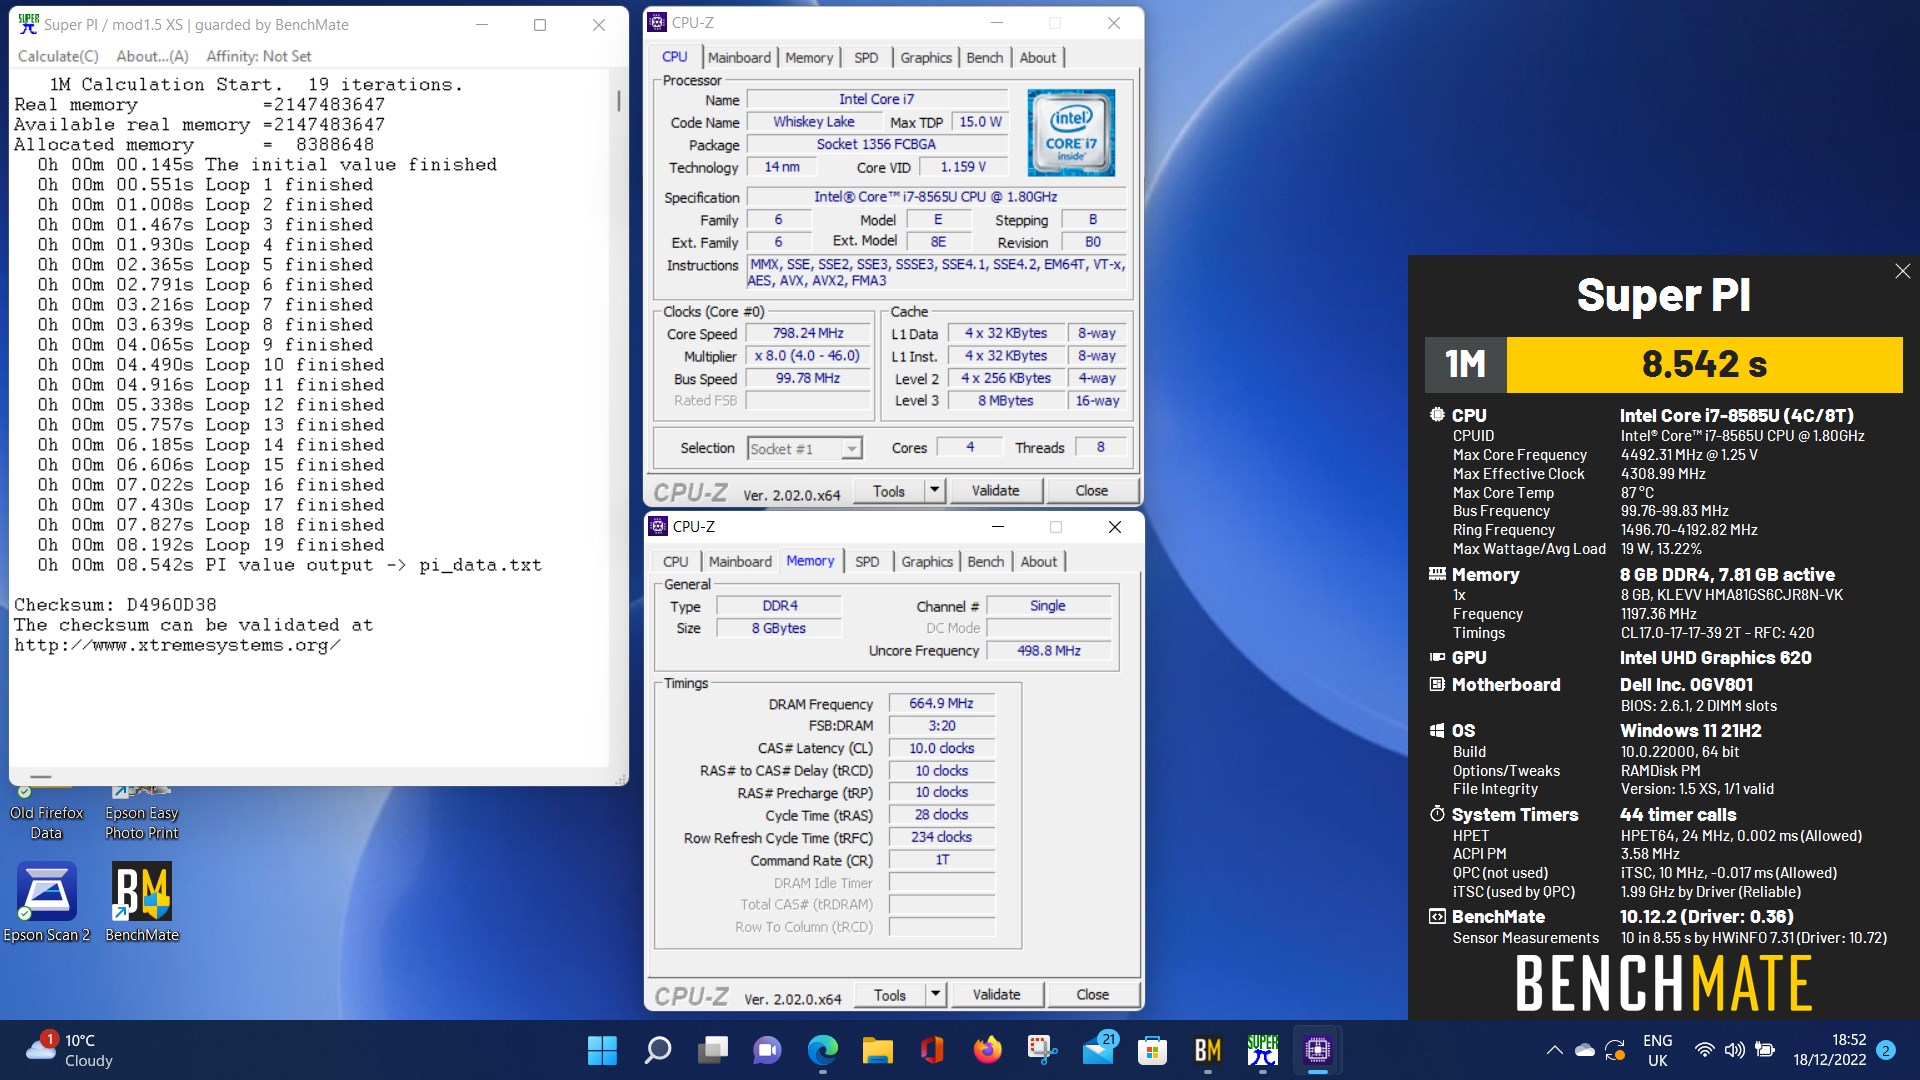This screenshot has width=1920, height=1080.
Task: Open About tab in top CPU-Z window
Action: (1037, 57)
